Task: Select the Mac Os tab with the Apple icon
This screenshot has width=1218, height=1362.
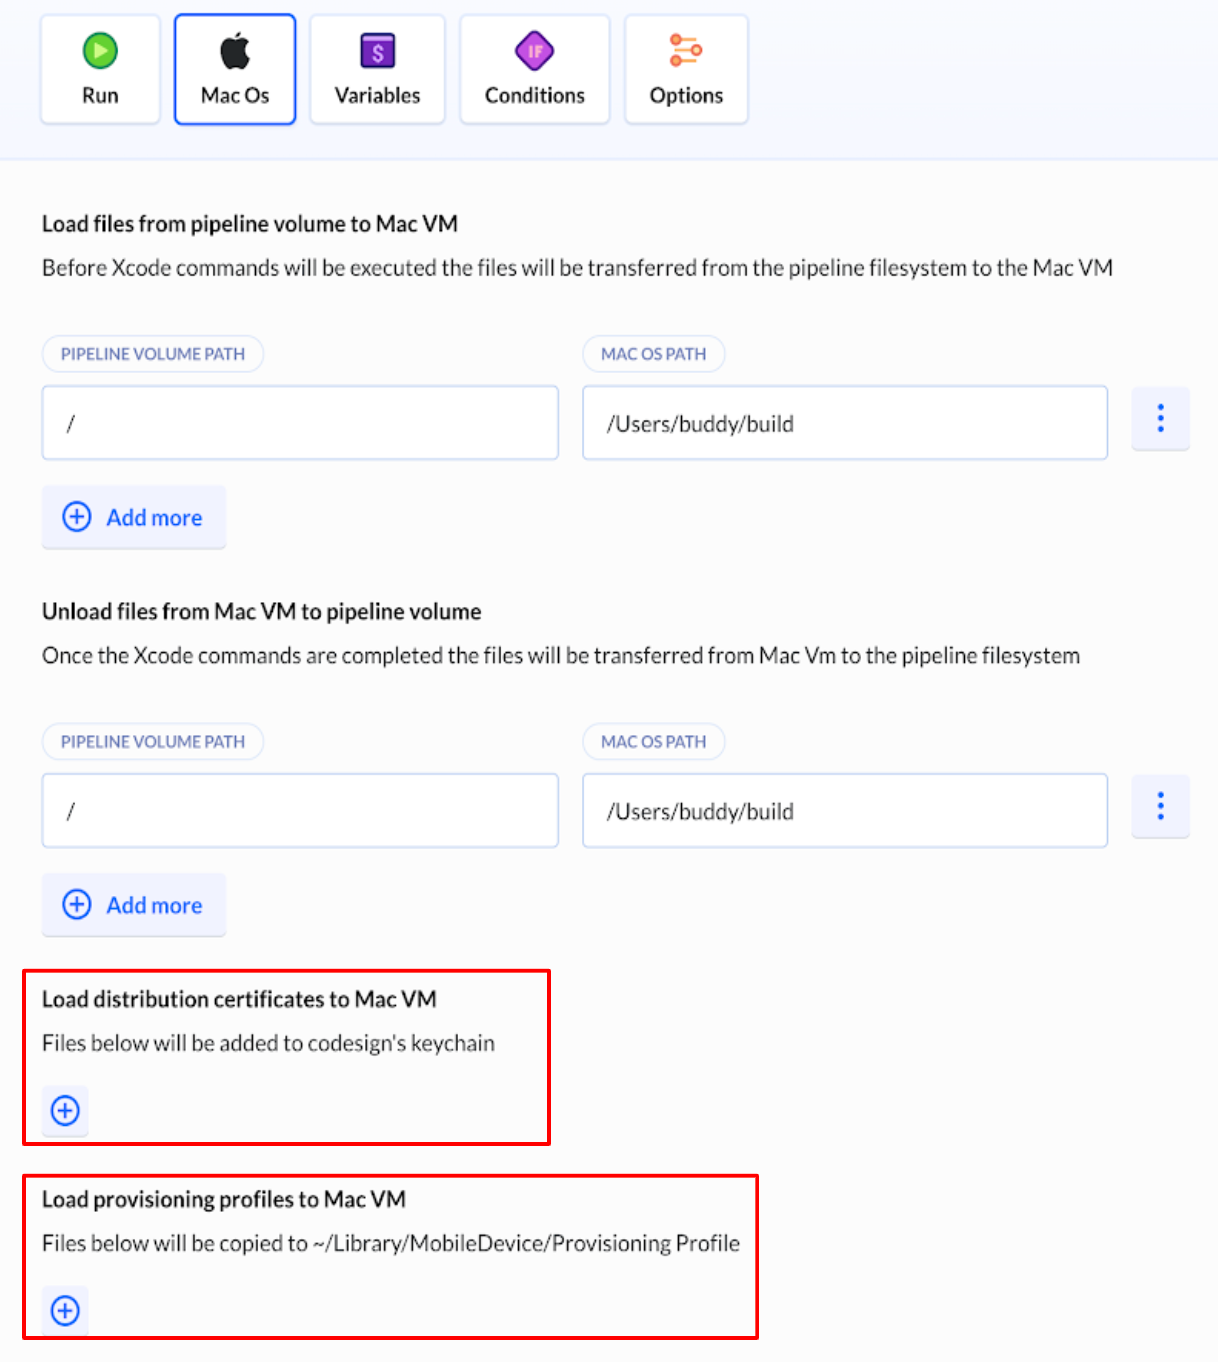Action: (x=235, y=70)
